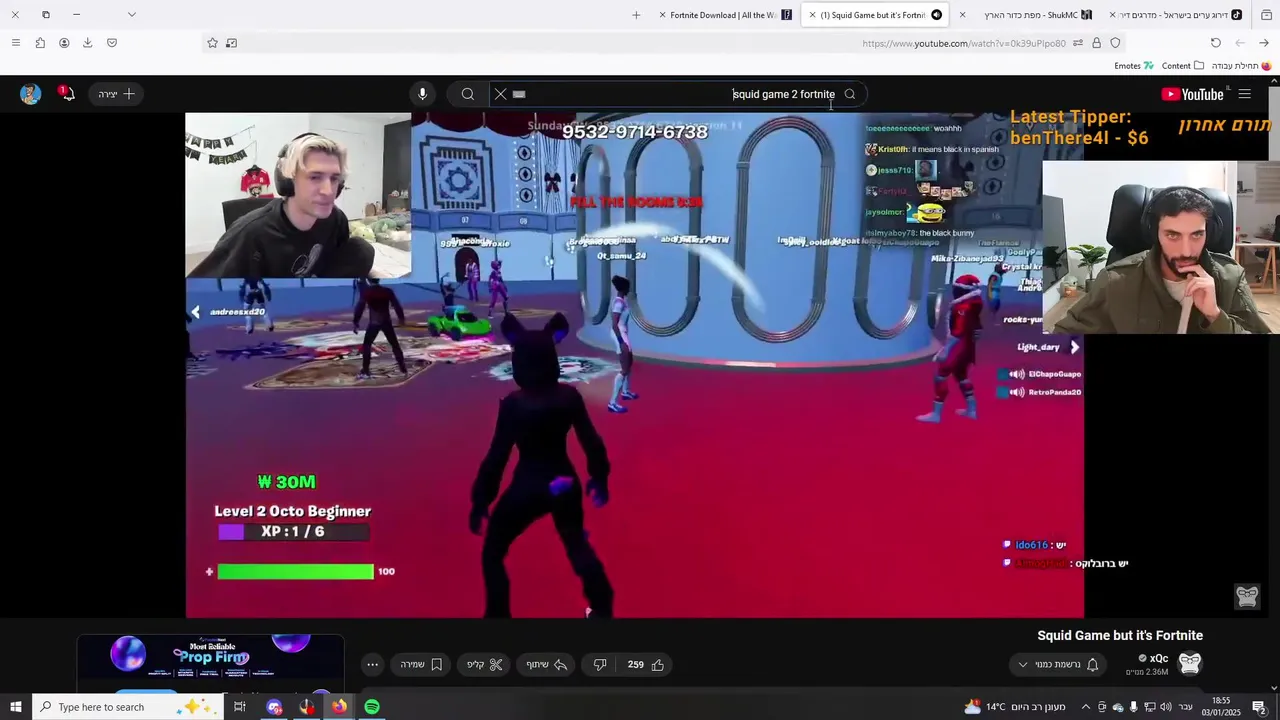1280x720 pixels.
Task: Open the browser extensions puzzle icon
Action: click(x=40, y=43)
